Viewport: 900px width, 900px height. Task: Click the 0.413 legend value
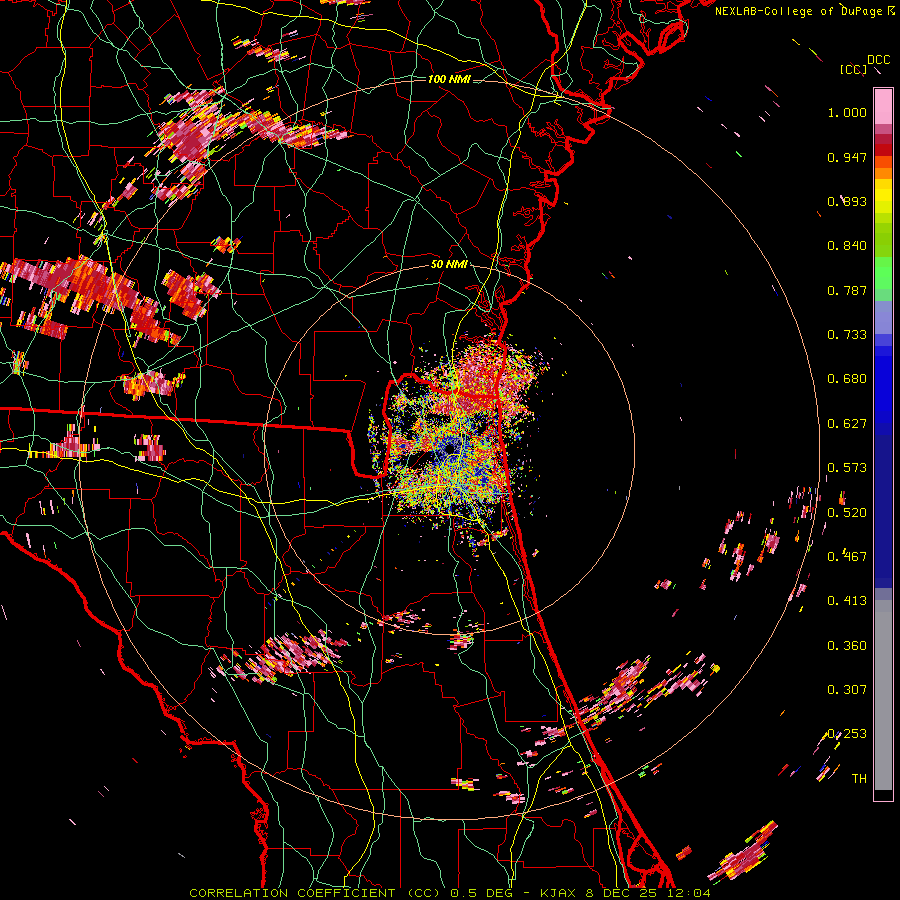[847, 601]
